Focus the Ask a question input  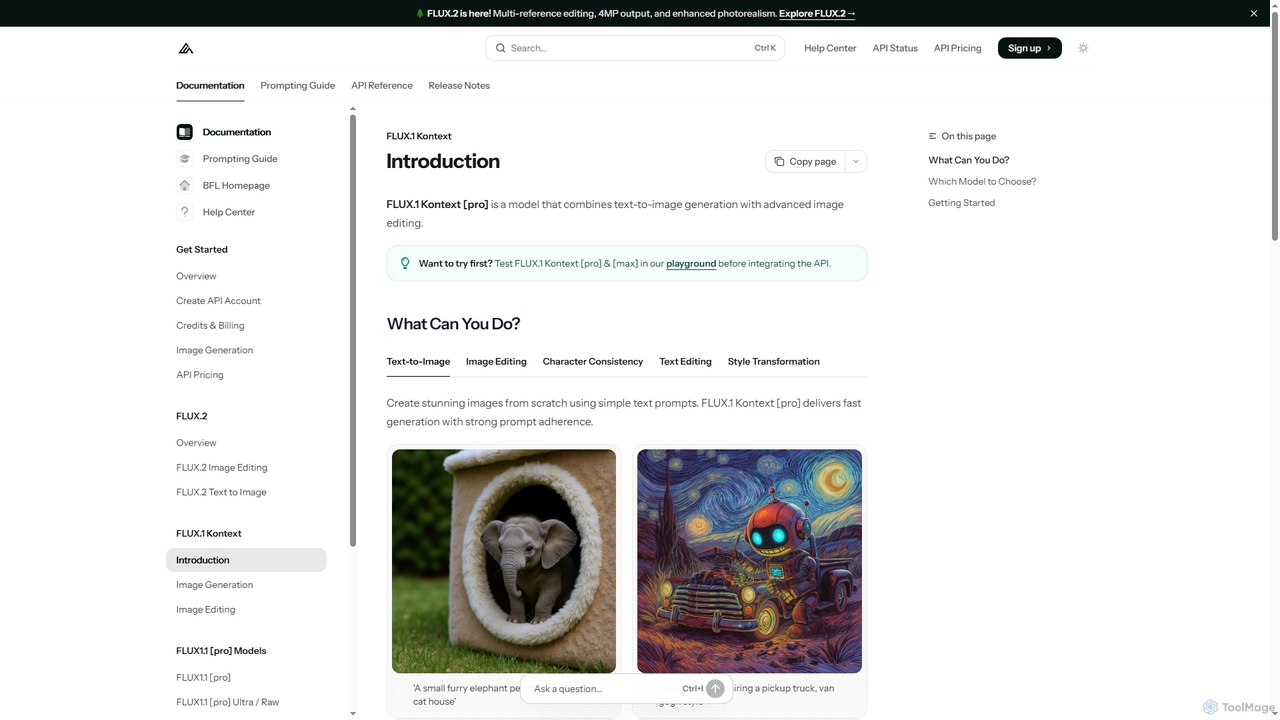[605, 689]
